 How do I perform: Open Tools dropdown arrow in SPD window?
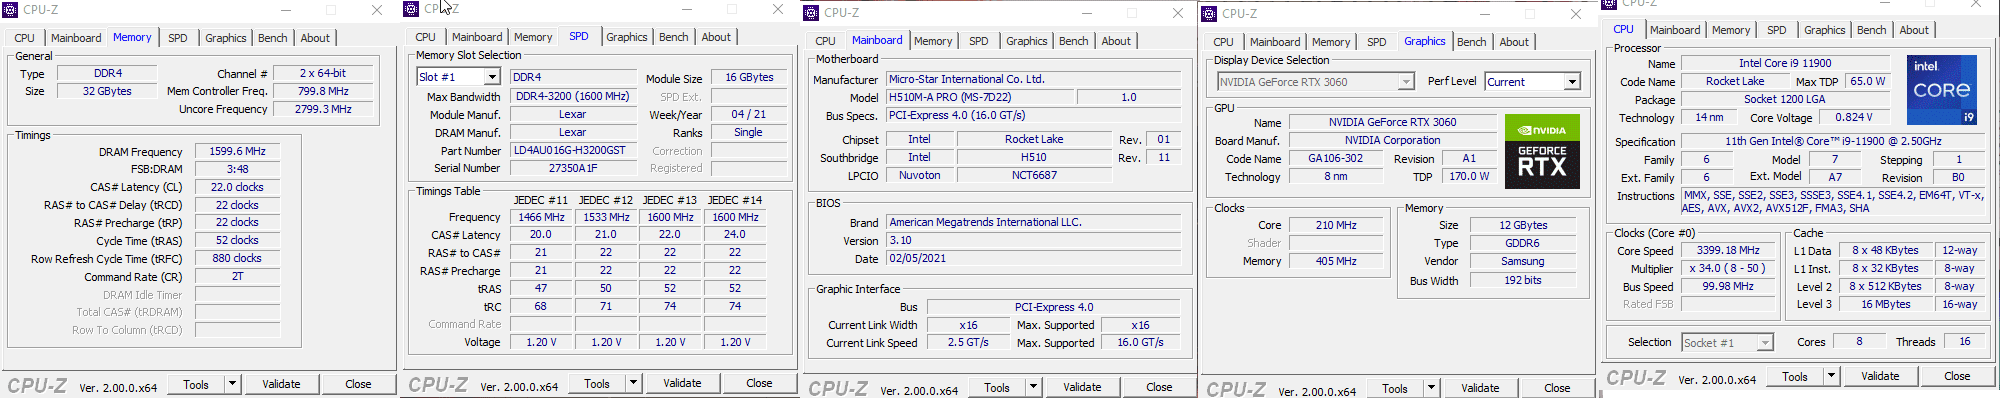pyautogui.click(x=633, y=383)
